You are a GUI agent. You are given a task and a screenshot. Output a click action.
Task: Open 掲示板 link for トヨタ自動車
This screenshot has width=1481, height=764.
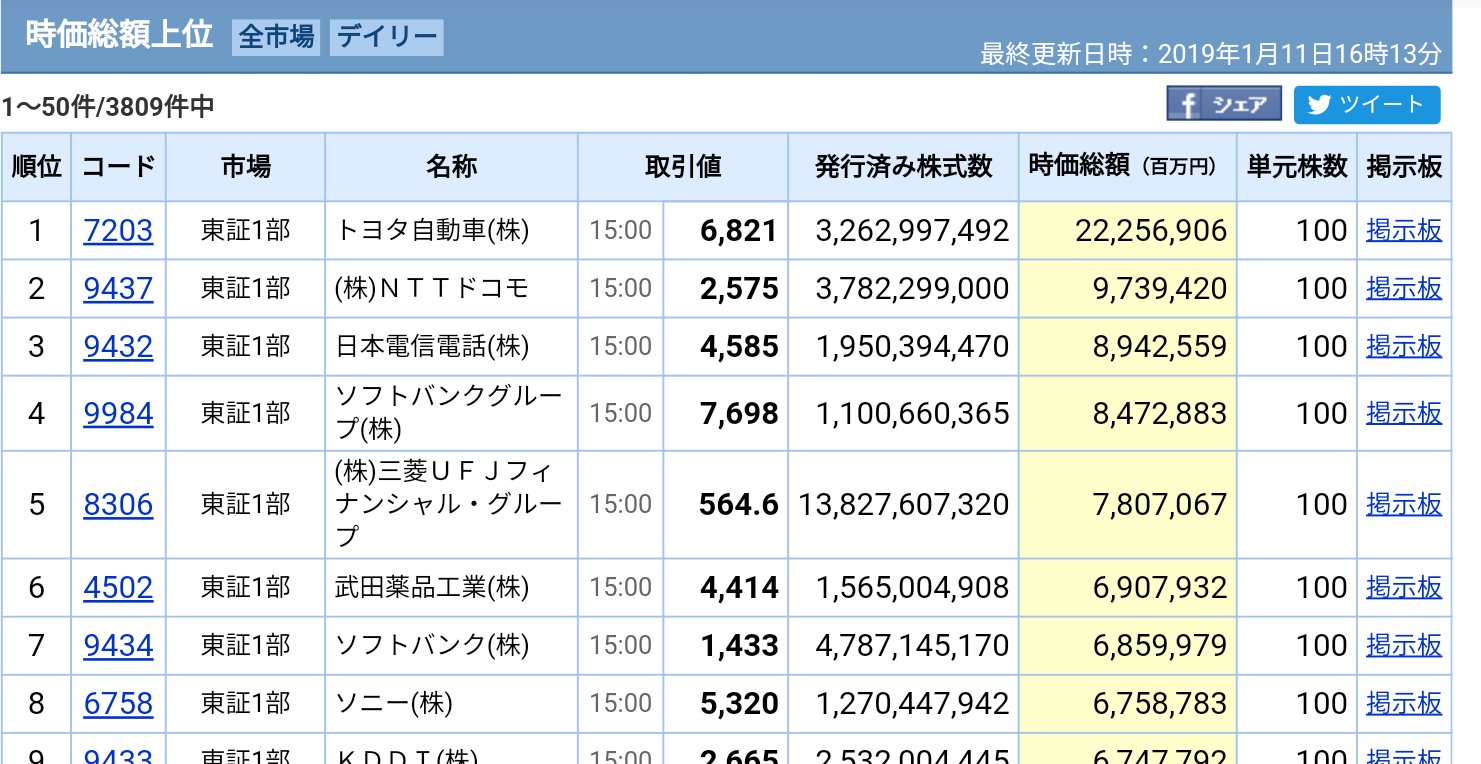point(1404,231)
